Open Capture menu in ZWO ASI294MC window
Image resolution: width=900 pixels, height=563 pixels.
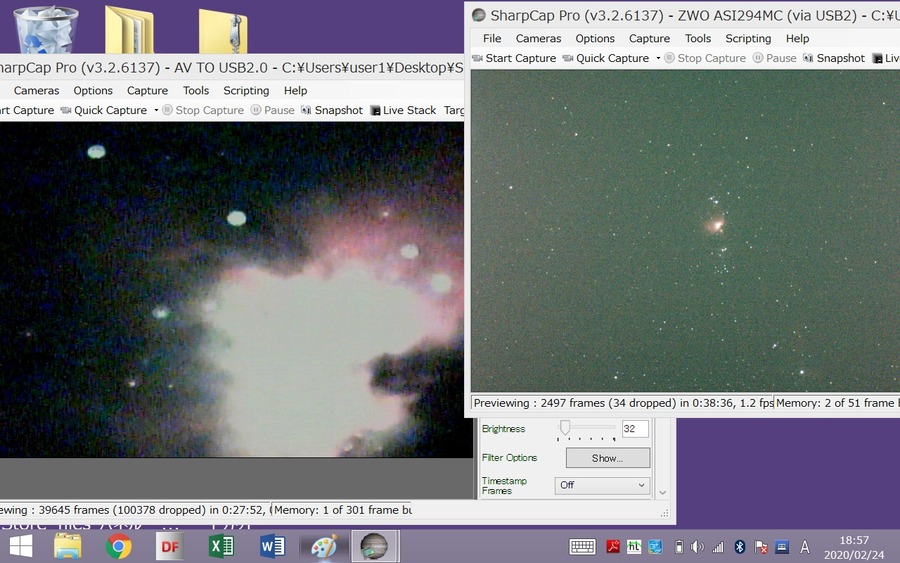point(649,38)
